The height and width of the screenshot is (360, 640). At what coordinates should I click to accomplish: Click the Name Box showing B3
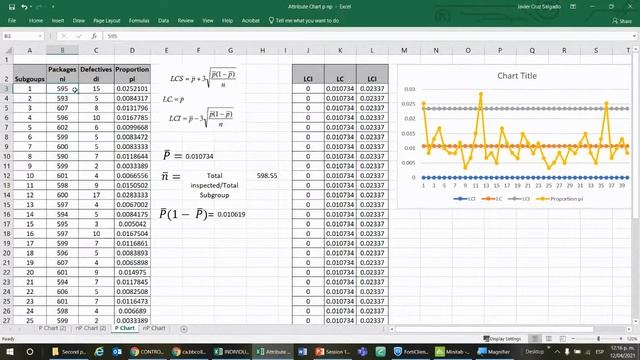20,36
